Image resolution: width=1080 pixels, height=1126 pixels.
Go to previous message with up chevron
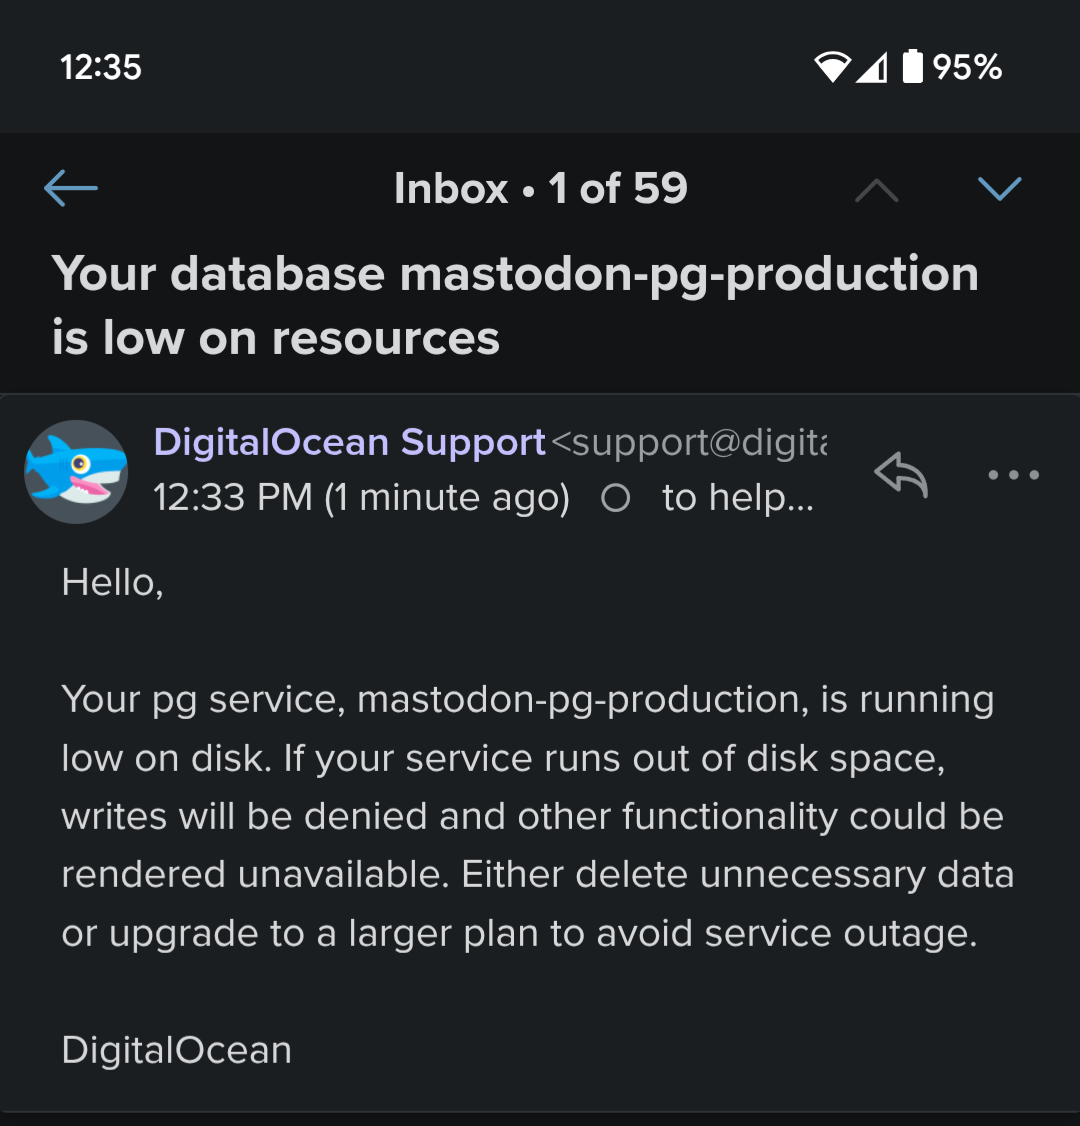click(x=877, y=189)
